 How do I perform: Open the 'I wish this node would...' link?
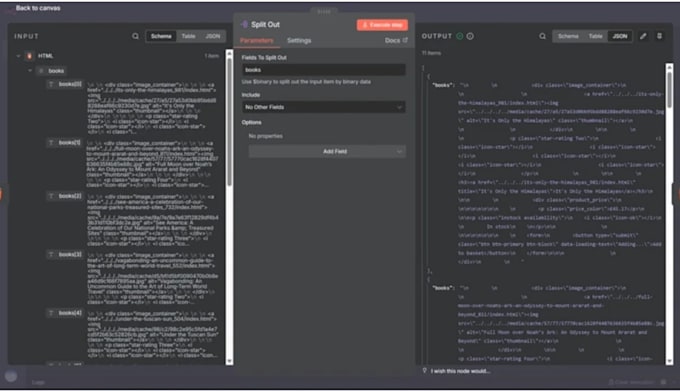click(x=461, y=371)
